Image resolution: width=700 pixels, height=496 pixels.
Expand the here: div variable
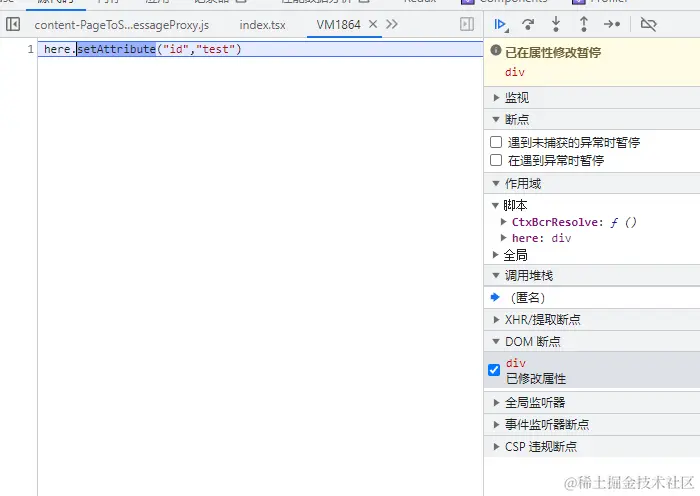(x=504, y=238)
